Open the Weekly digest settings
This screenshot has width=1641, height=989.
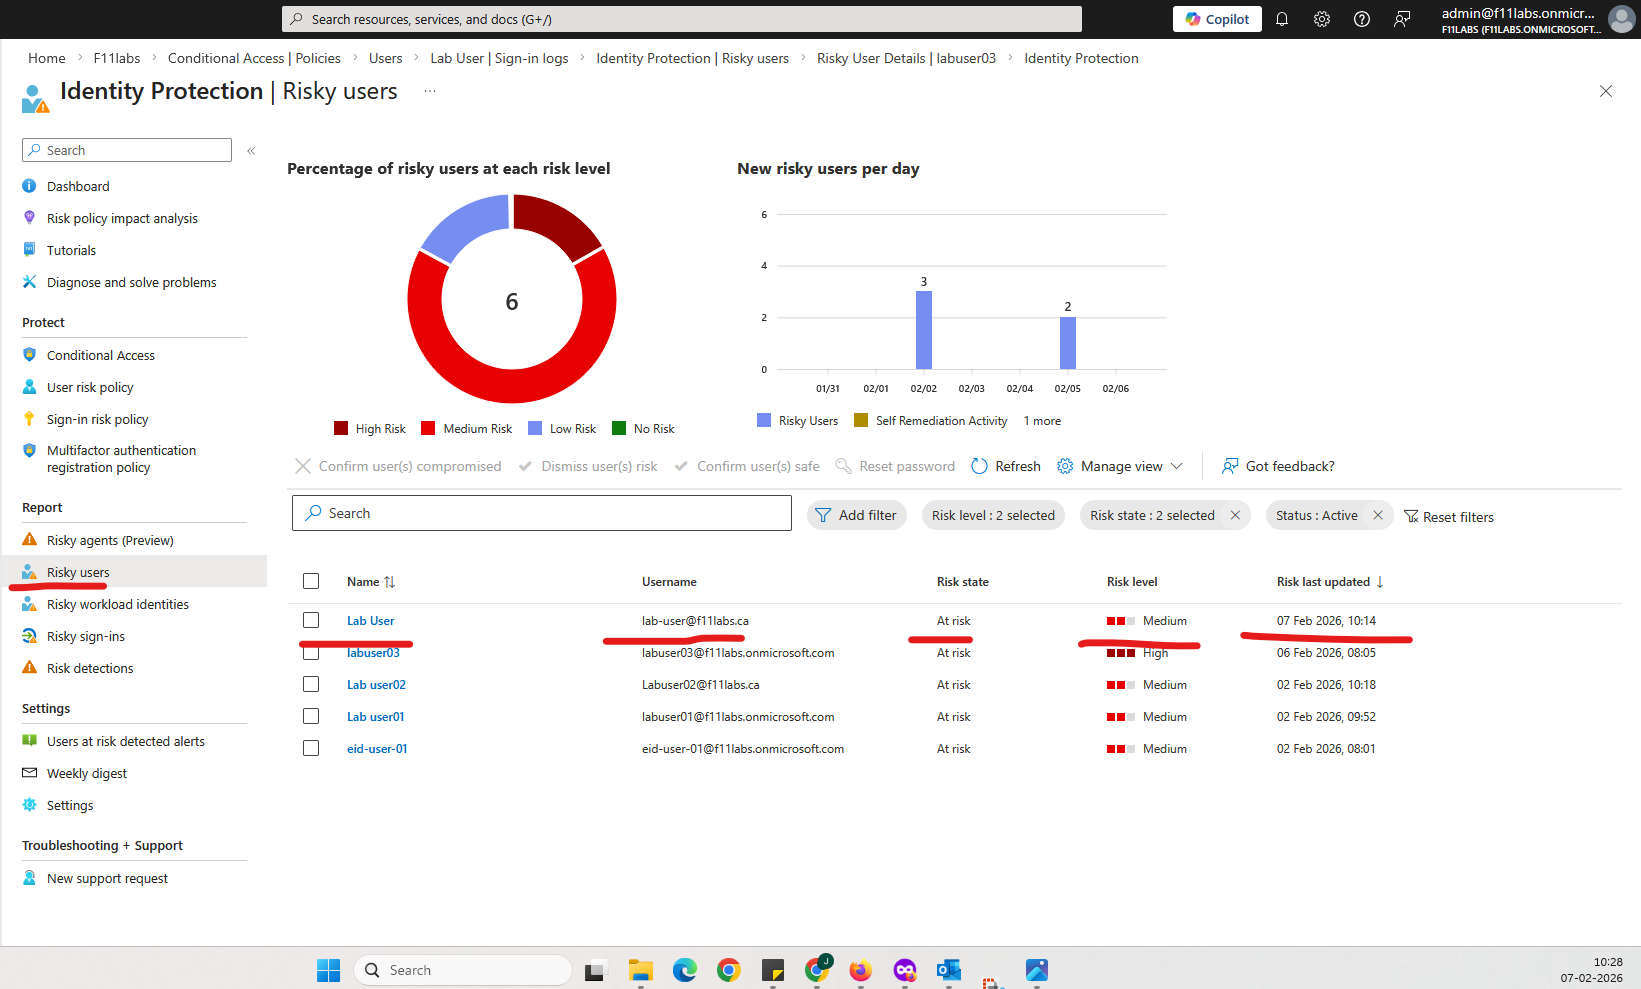86,772
